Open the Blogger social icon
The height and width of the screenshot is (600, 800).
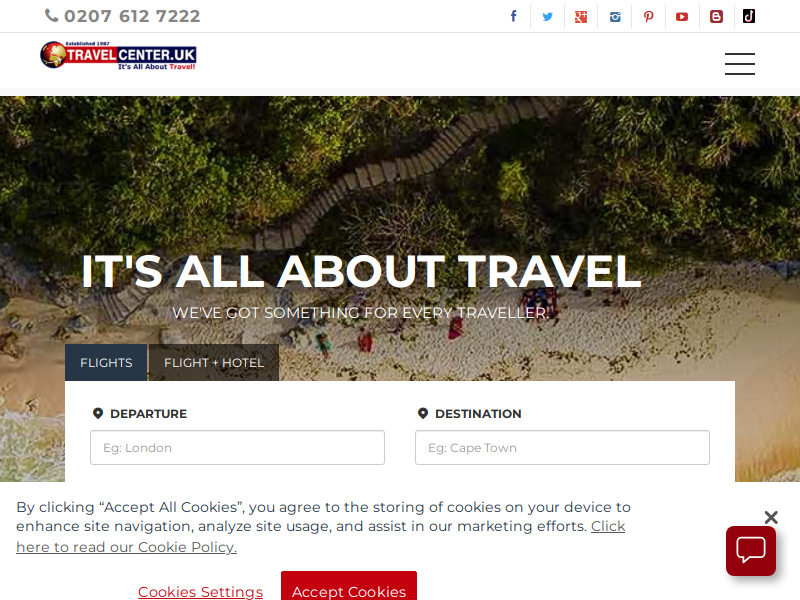(716, 17)
